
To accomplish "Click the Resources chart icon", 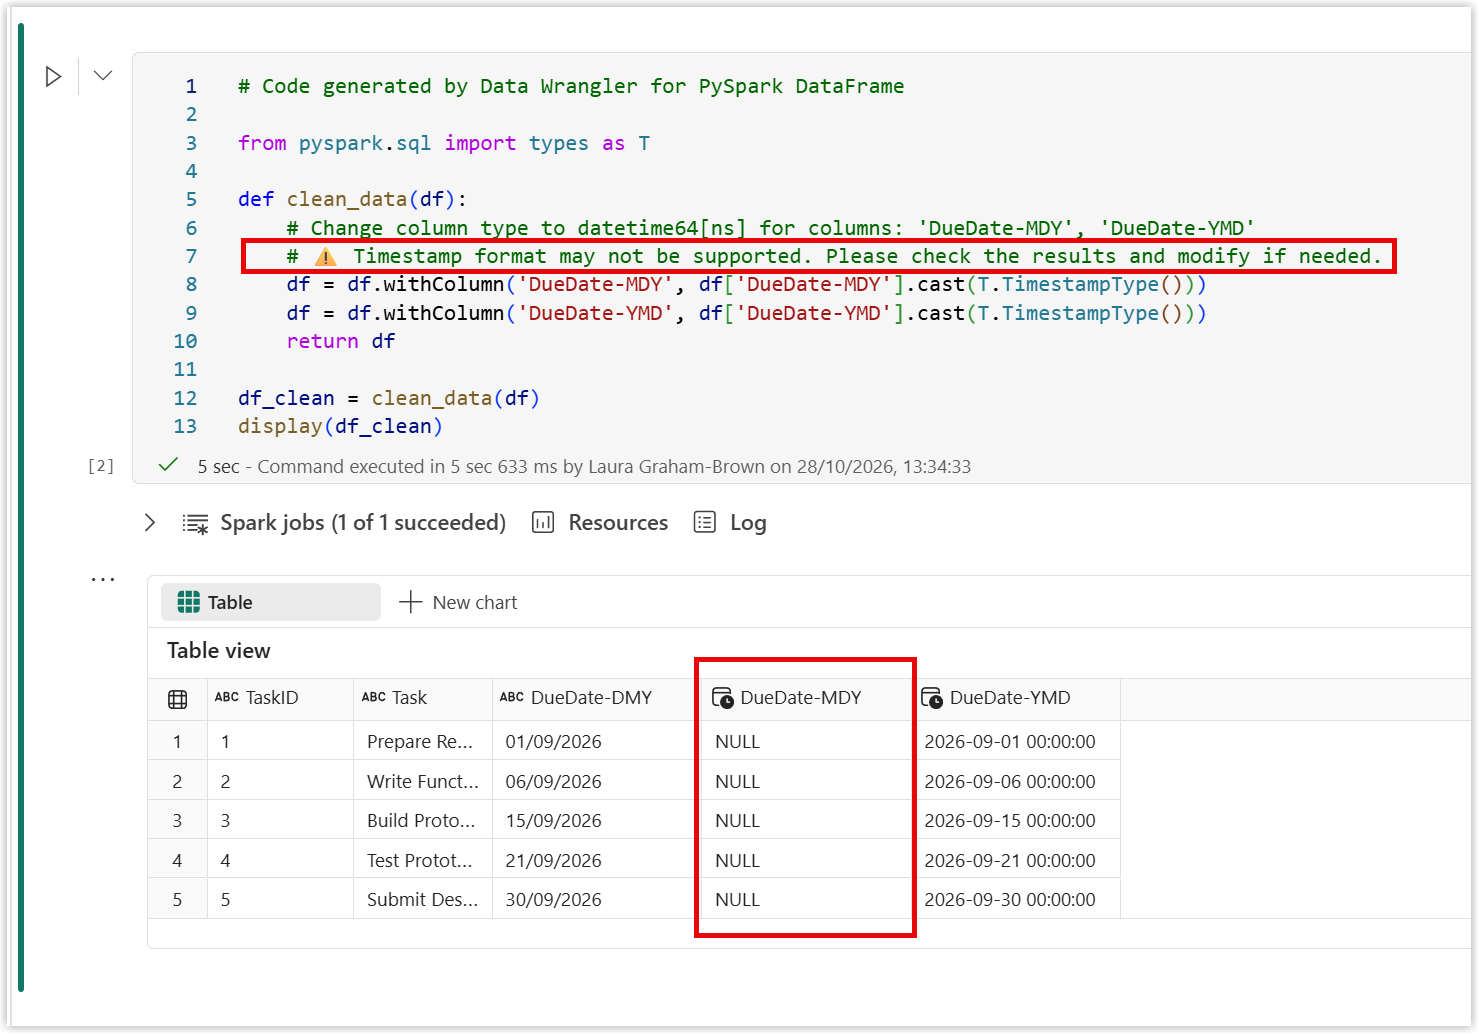I will (543, 522).
